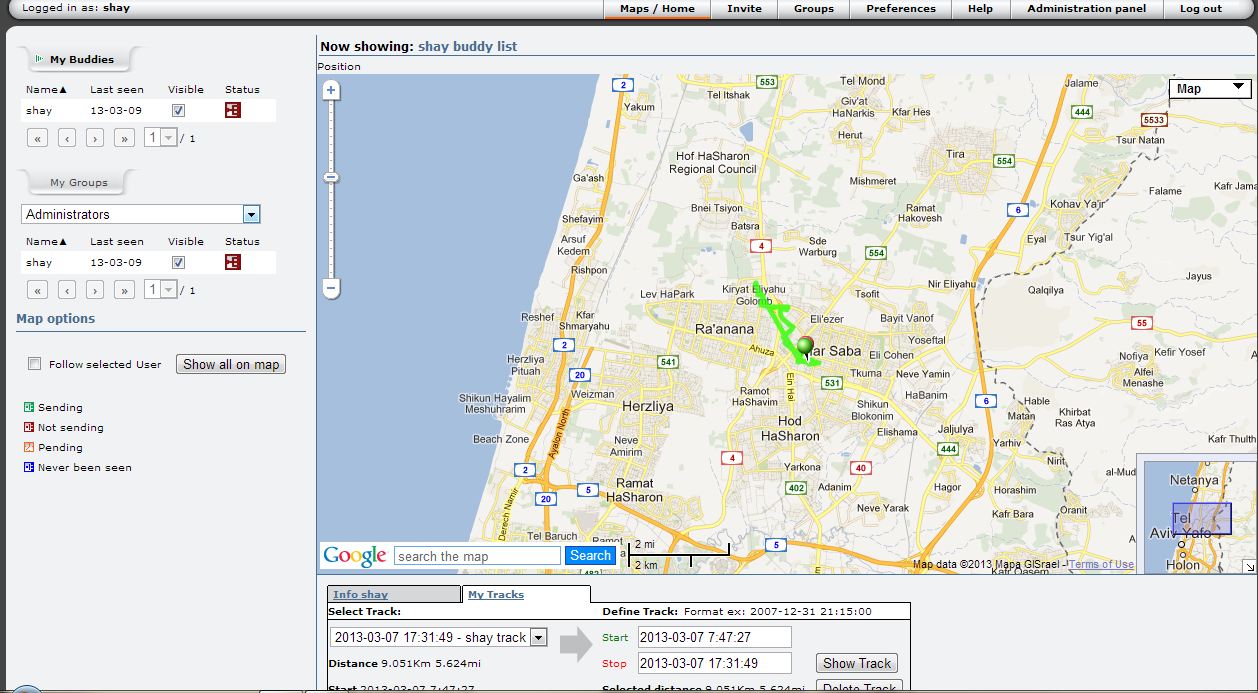Open the Map type dropdown

click(1209, 89)
